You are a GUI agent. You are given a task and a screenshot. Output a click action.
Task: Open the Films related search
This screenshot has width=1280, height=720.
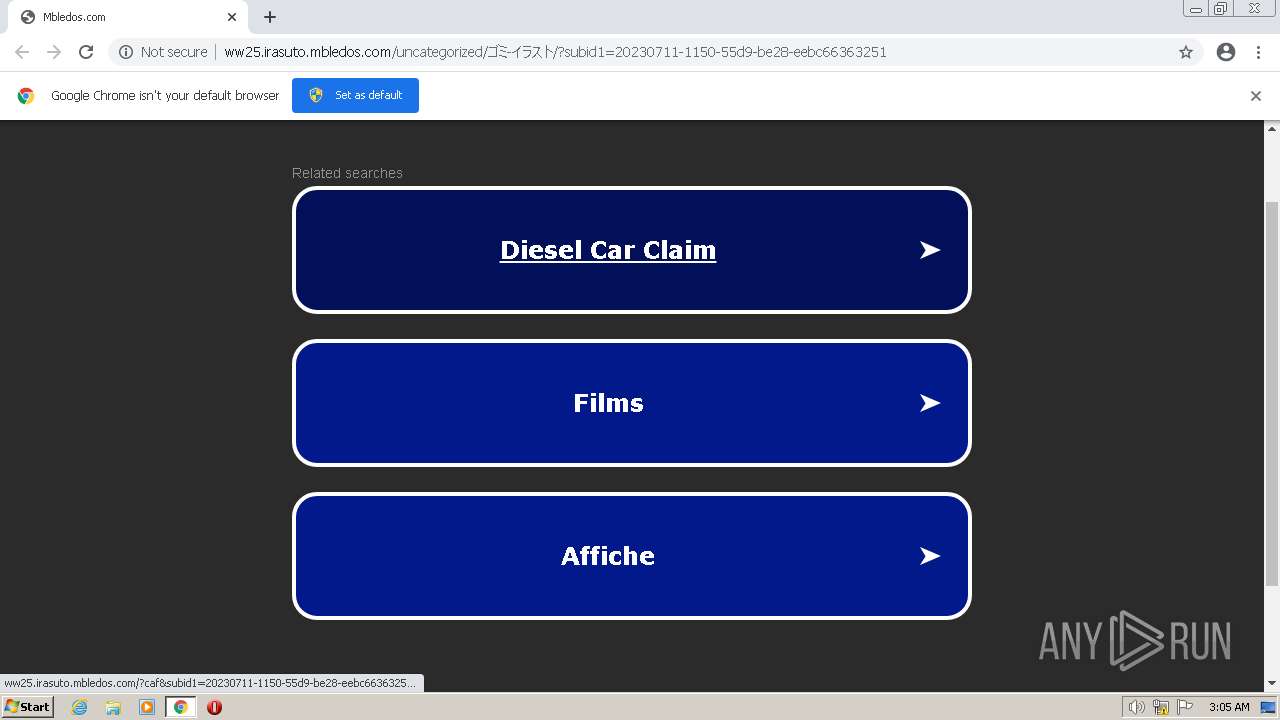pos(608,403)
